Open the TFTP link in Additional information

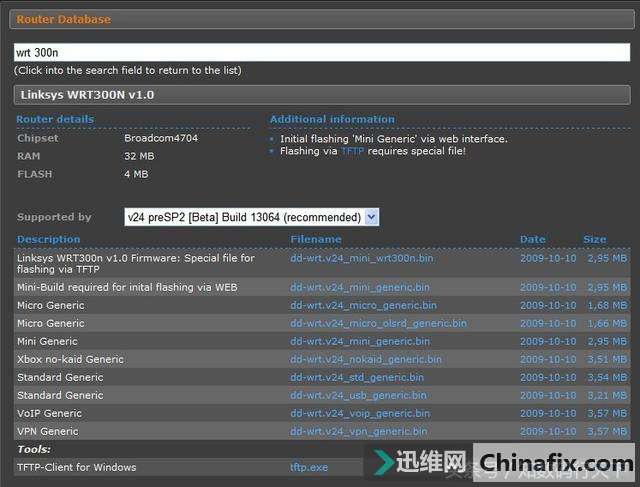[352, 151]
